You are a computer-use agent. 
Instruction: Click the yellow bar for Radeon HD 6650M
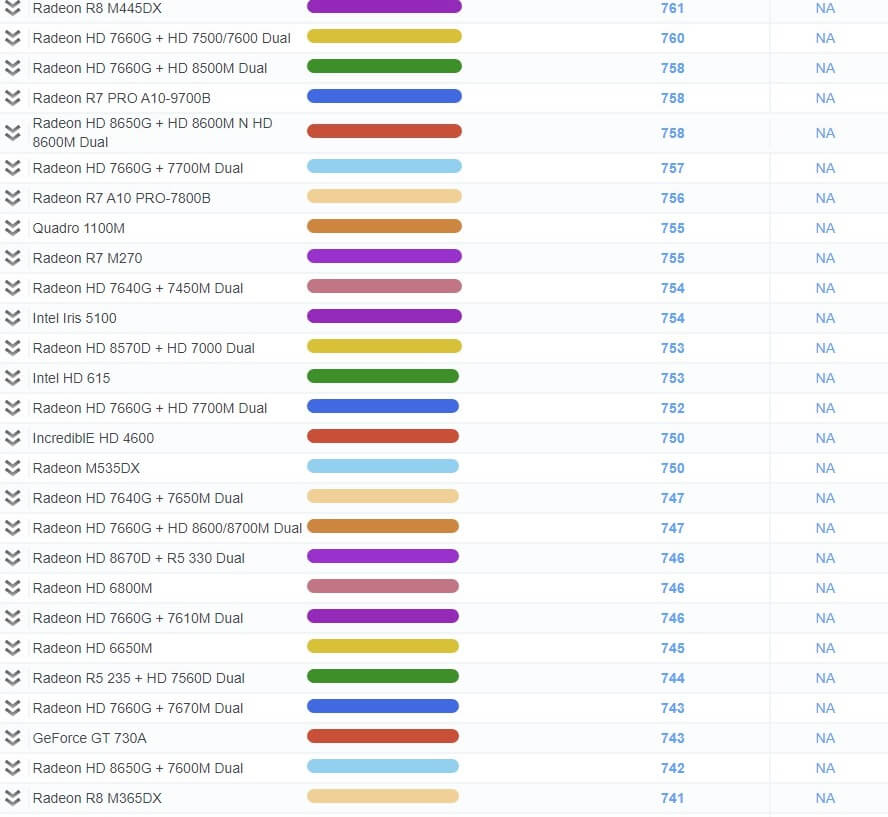tap(383, 647)
